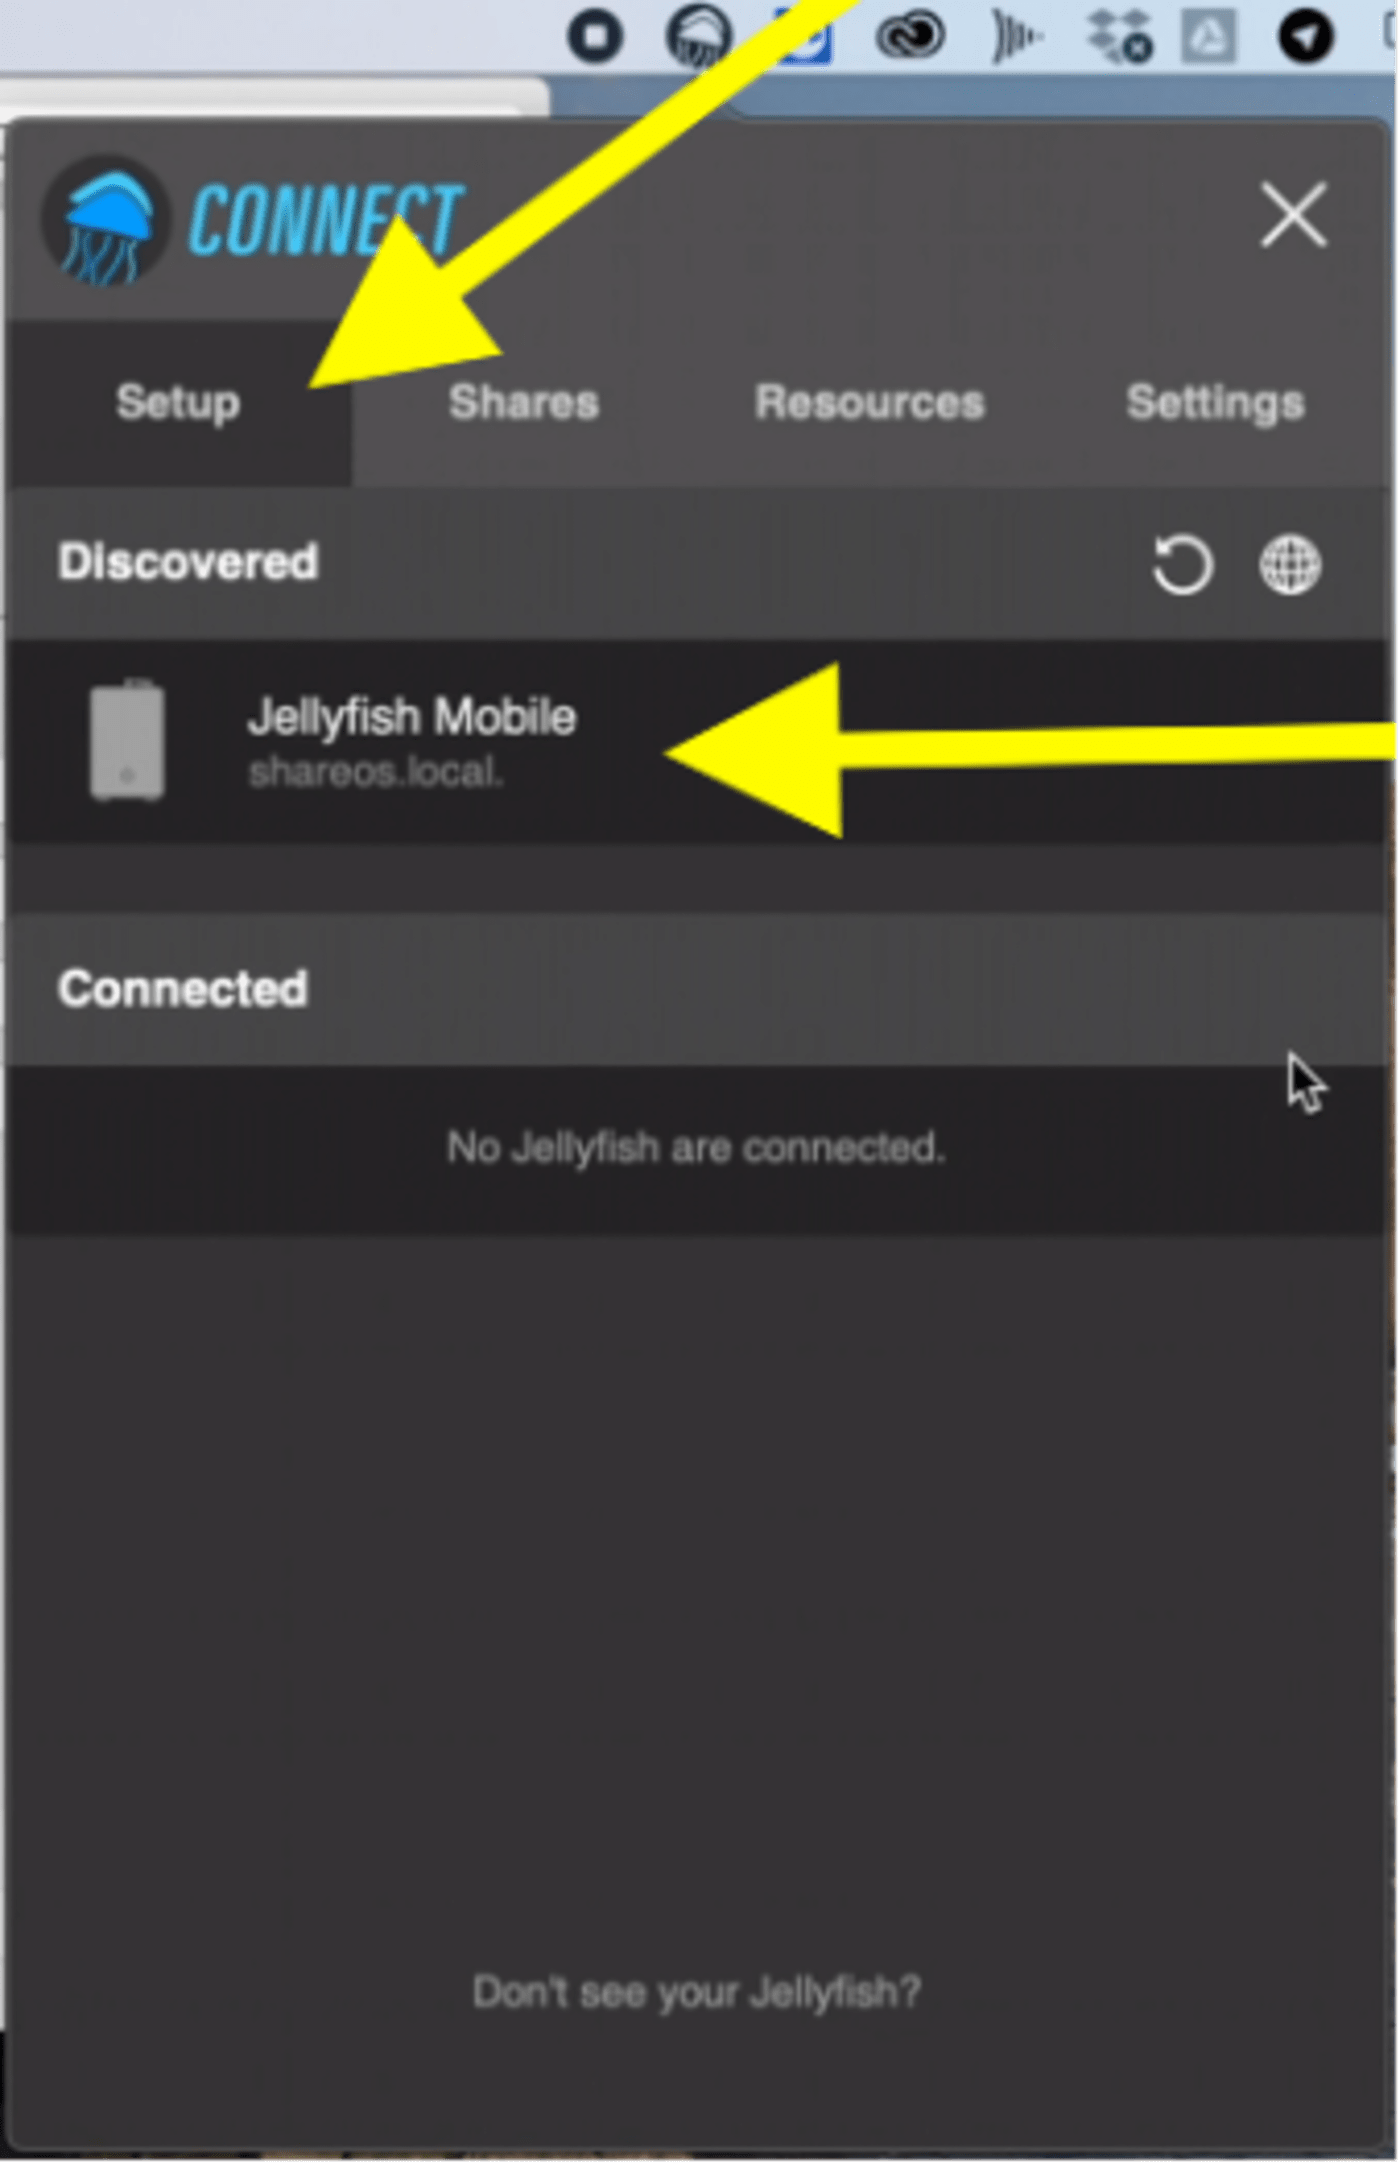Click the grey triangle menu bar icon
This screenshot has width=1400, height=2168.
point(1208,37)
